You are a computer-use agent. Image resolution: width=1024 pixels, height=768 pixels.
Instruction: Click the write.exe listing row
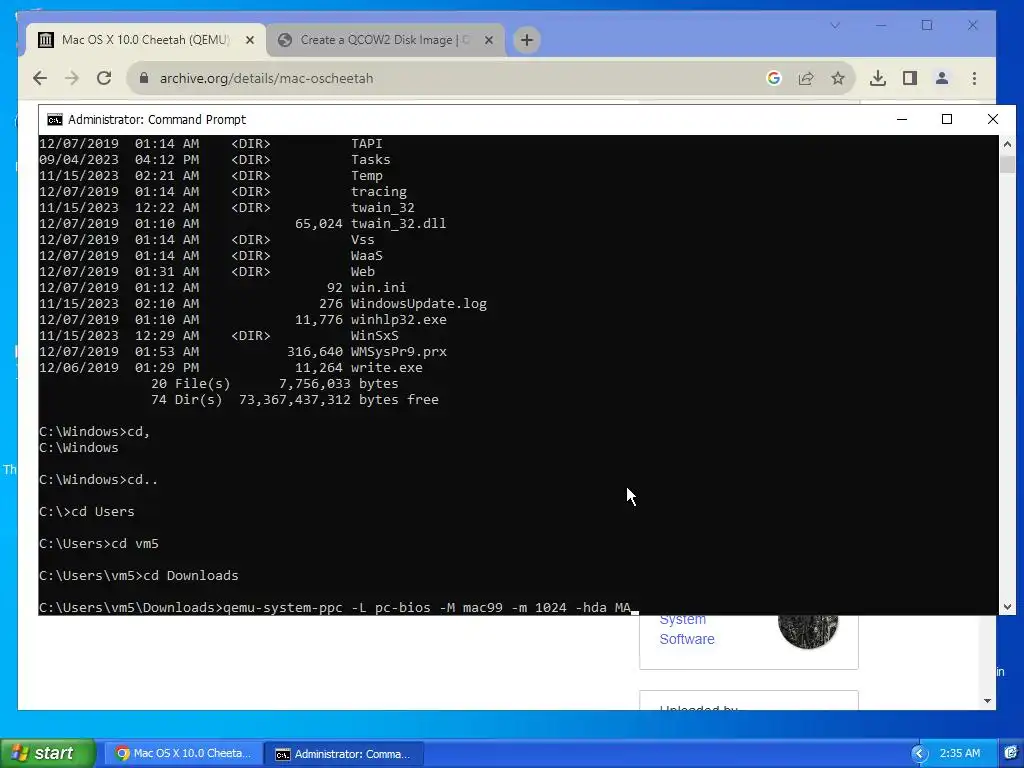click(x=231, y=368)
